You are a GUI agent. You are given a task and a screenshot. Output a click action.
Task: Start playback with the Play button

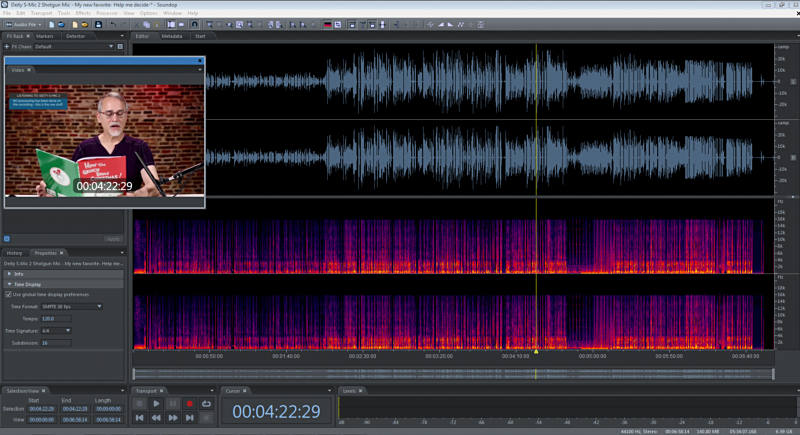tap(156, 404)
